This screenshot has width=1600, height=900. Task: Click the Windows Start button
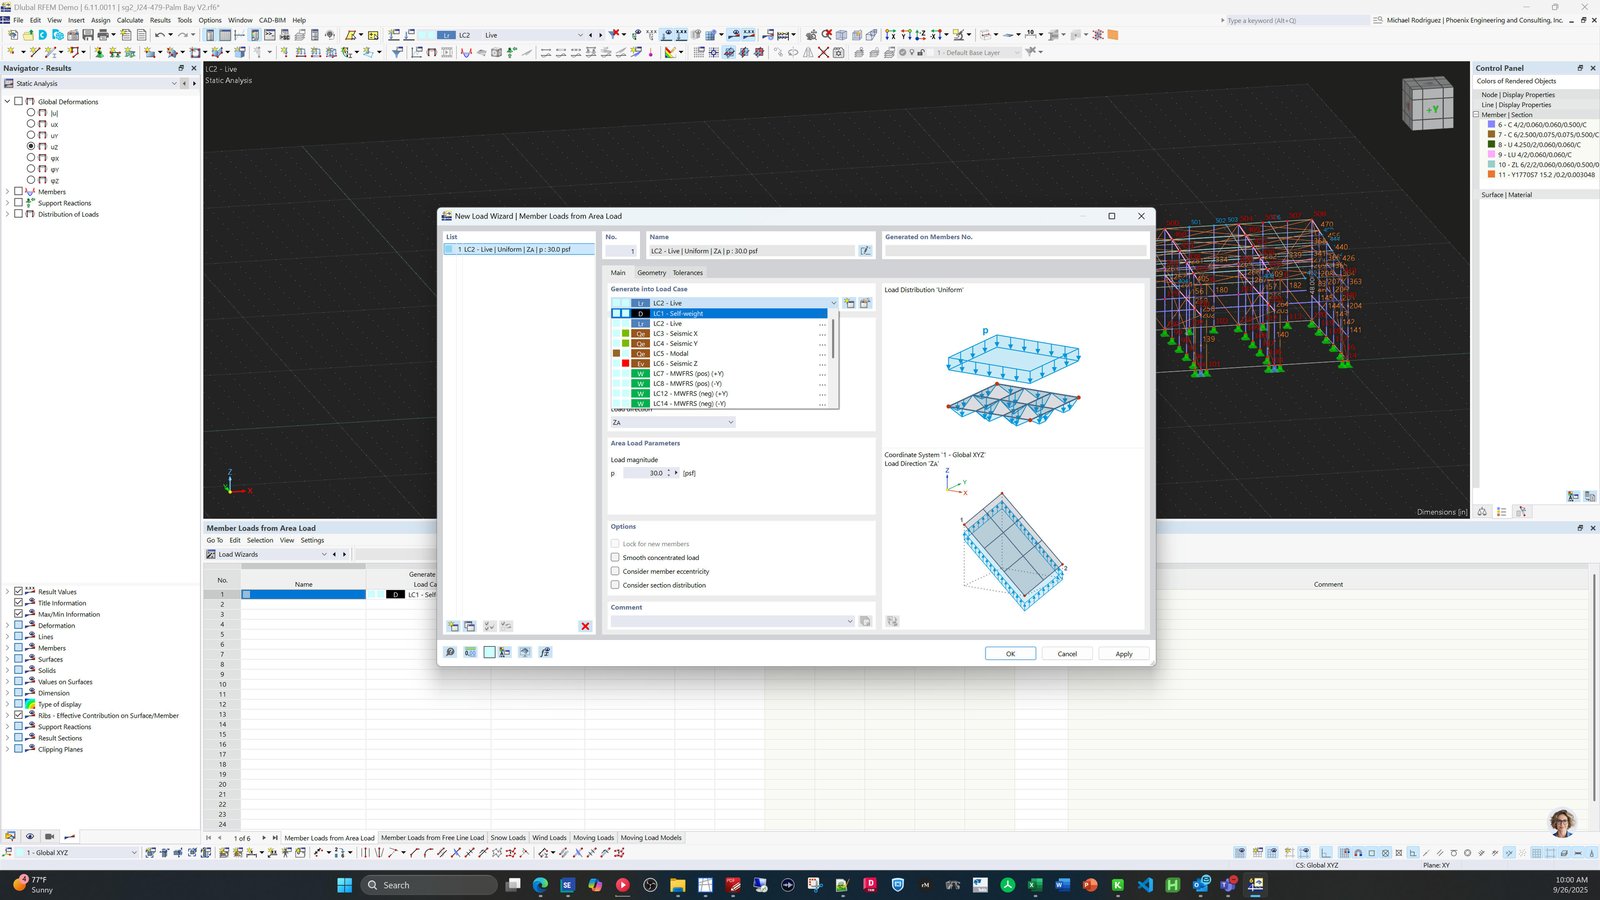point(345,885)
